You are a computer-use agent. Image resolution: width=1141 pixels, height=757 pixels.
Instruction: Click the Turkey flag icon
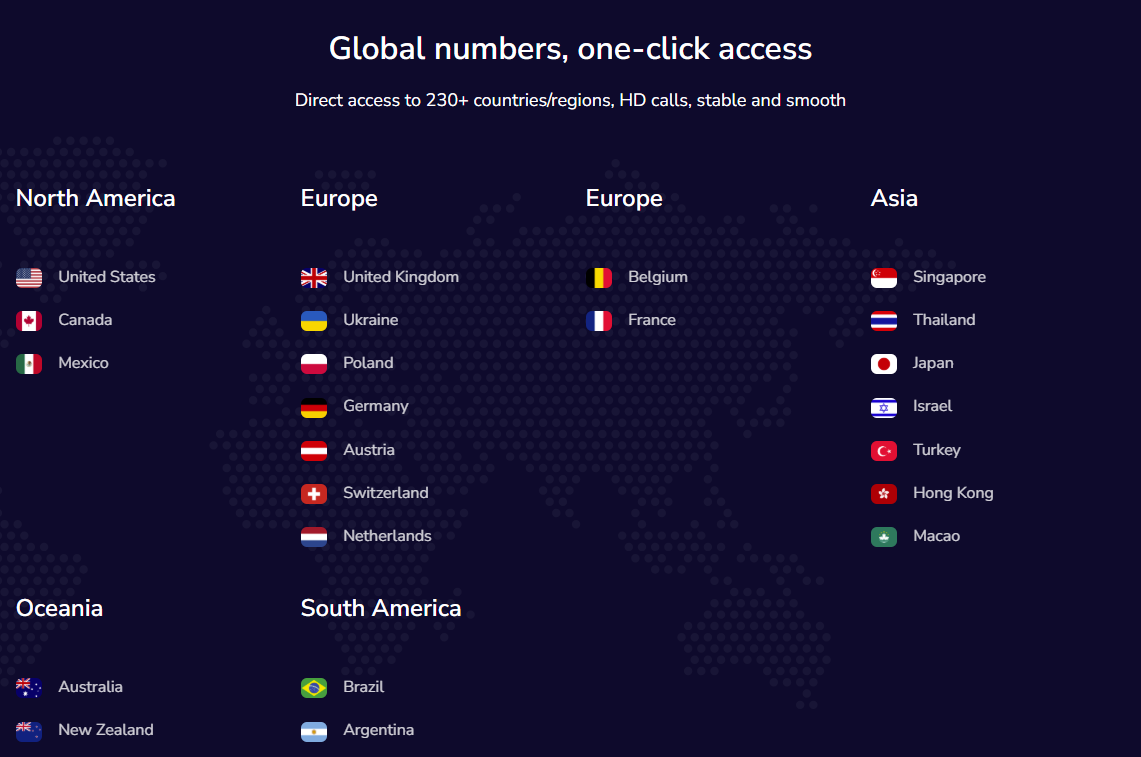884,451
